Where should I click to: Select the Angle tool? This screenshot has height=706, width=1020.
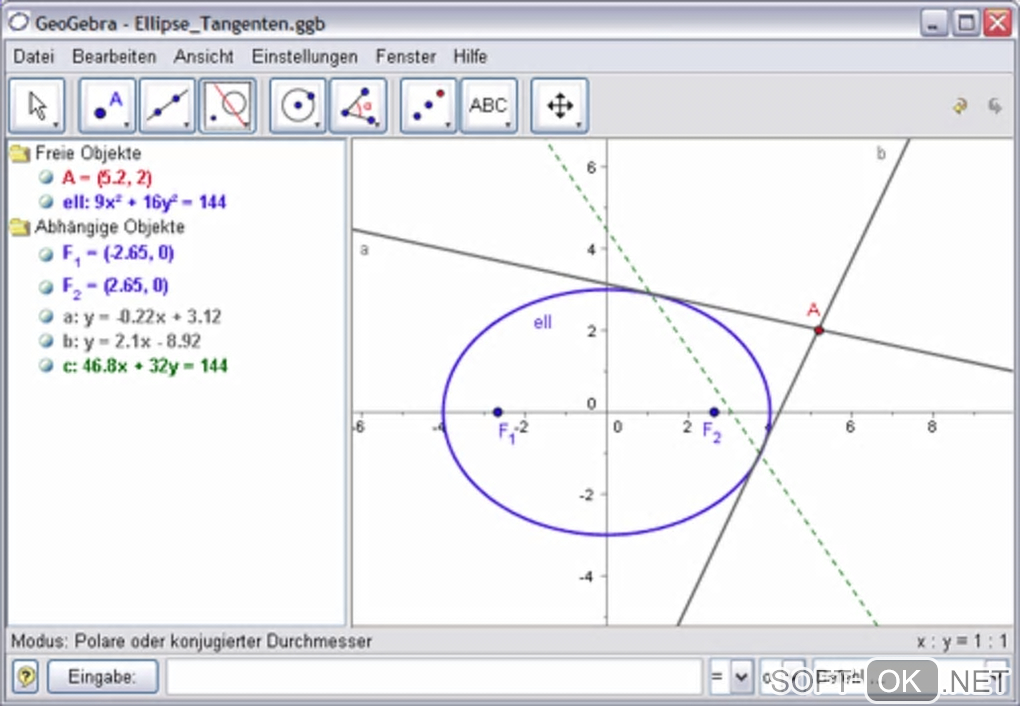tap(358, 106)
